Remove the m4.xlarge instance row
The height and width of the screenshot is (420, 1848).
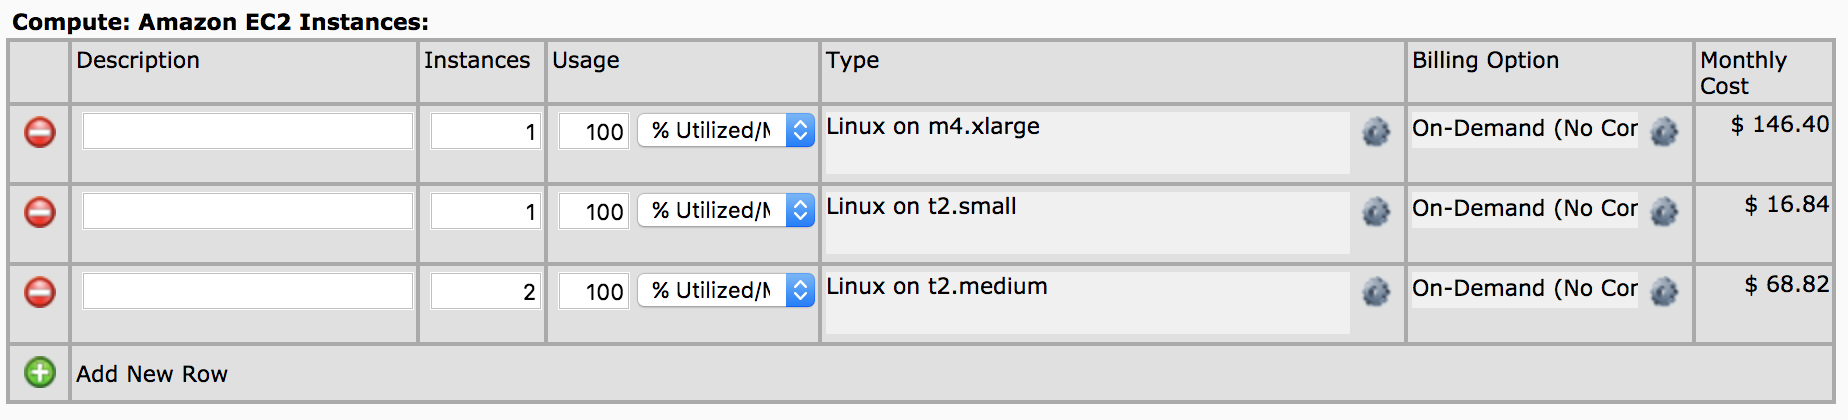pyautogui.click(x=40, y=132)
